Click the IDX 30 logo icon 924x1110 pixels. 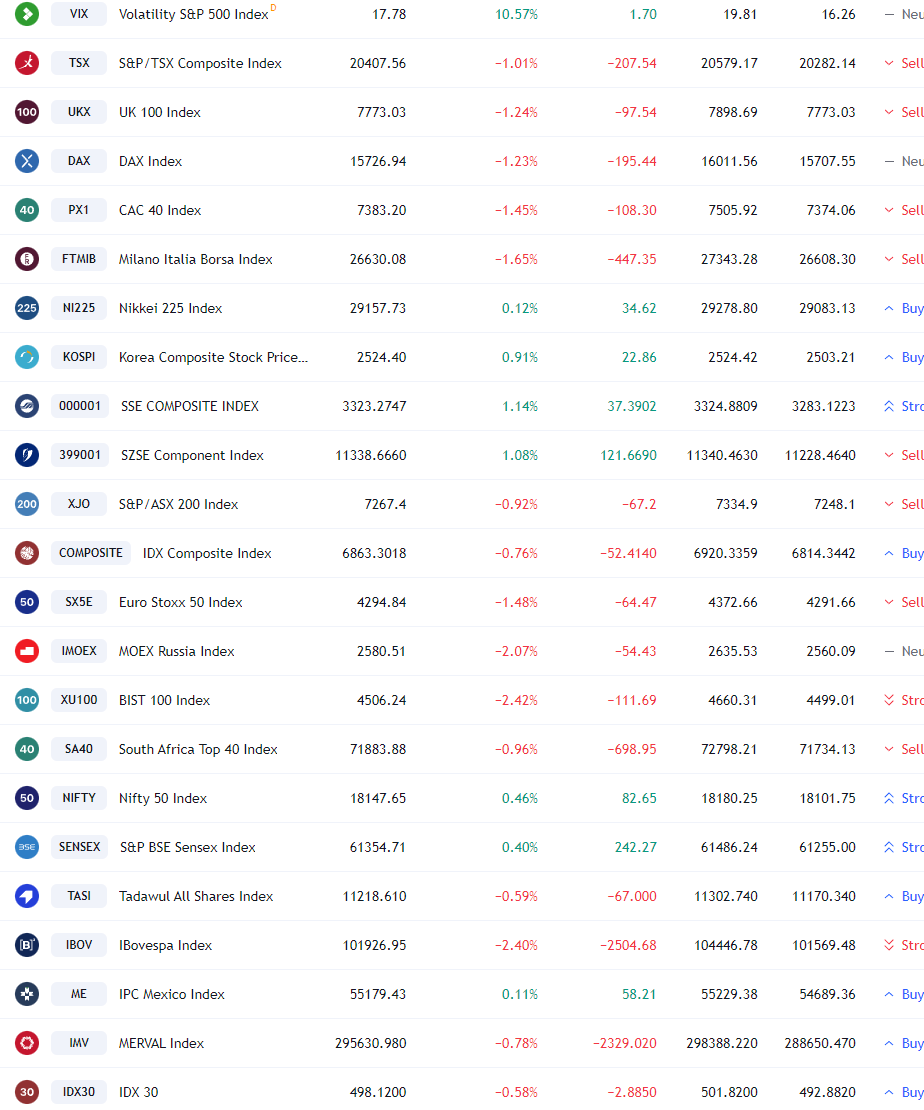pos(27,1092)
